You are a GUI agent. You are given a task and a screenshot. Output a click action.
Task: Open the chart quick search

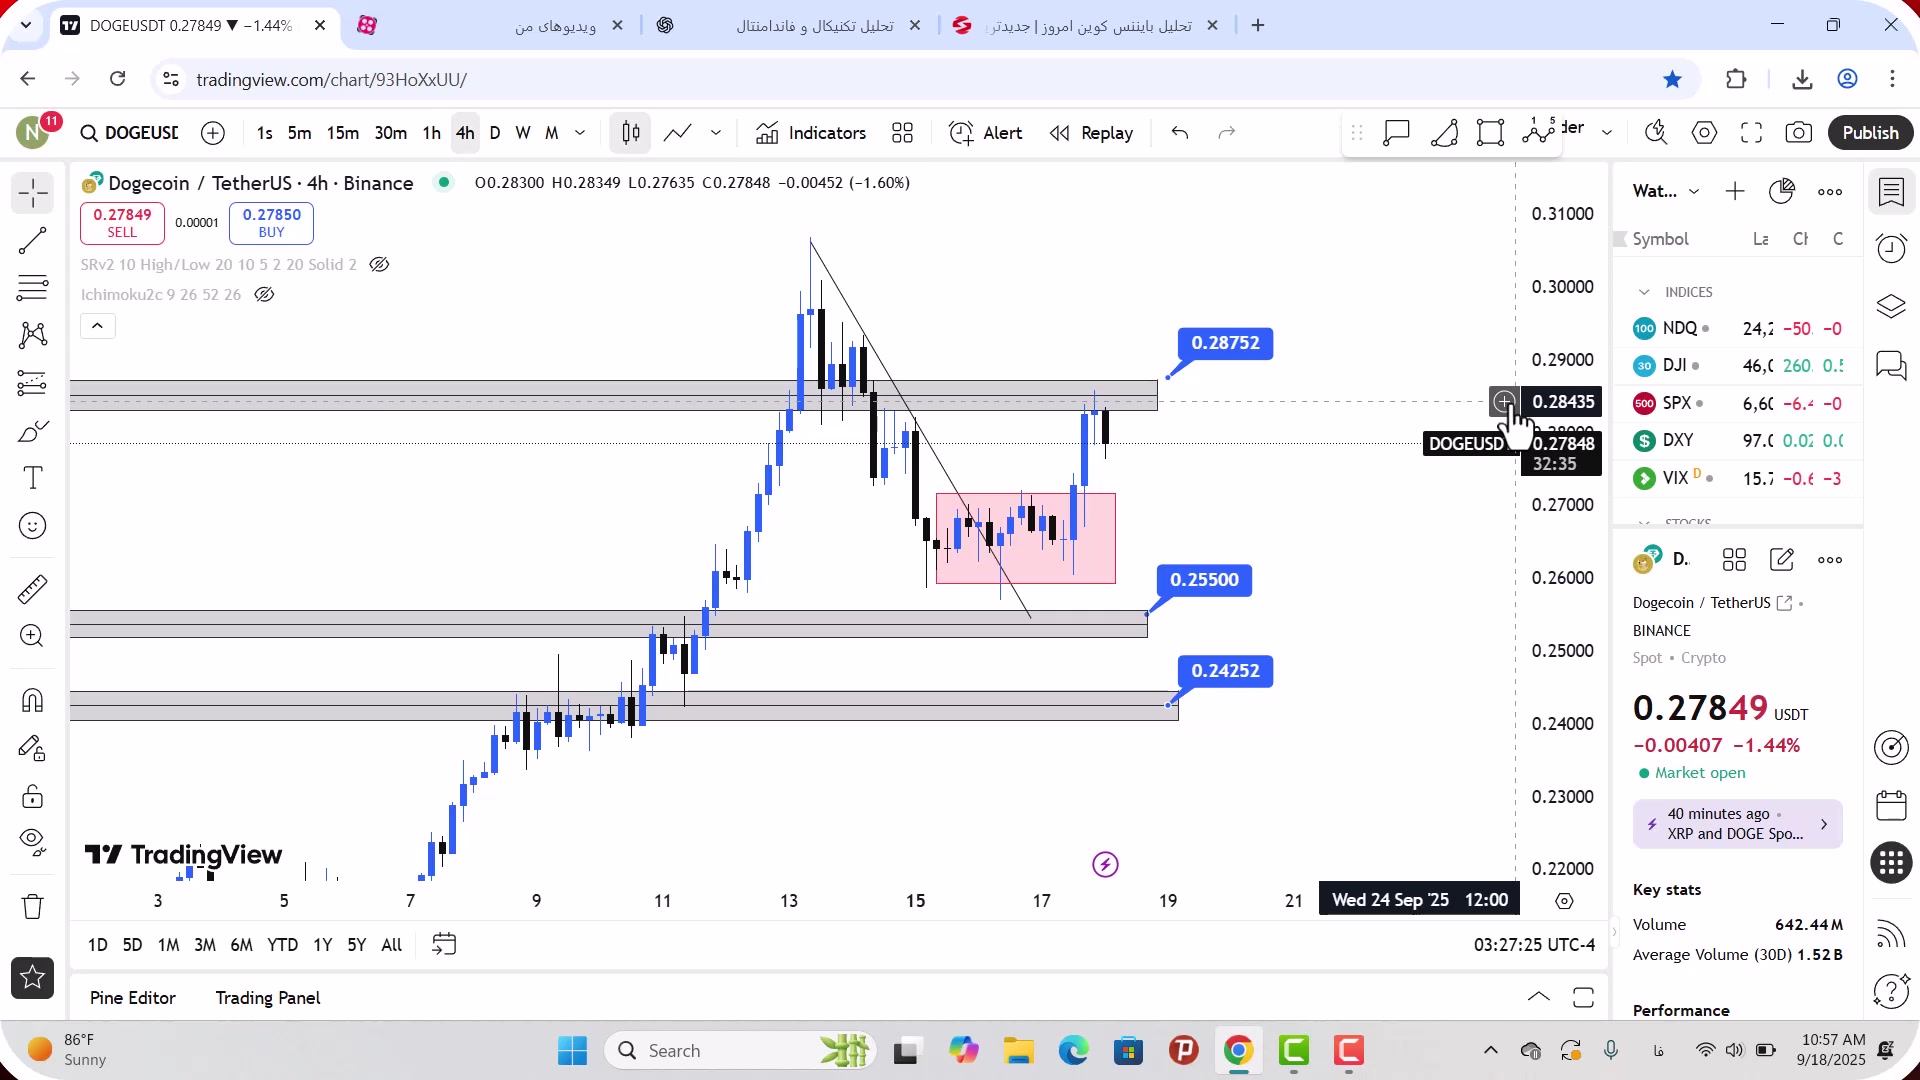[1656, 133]
